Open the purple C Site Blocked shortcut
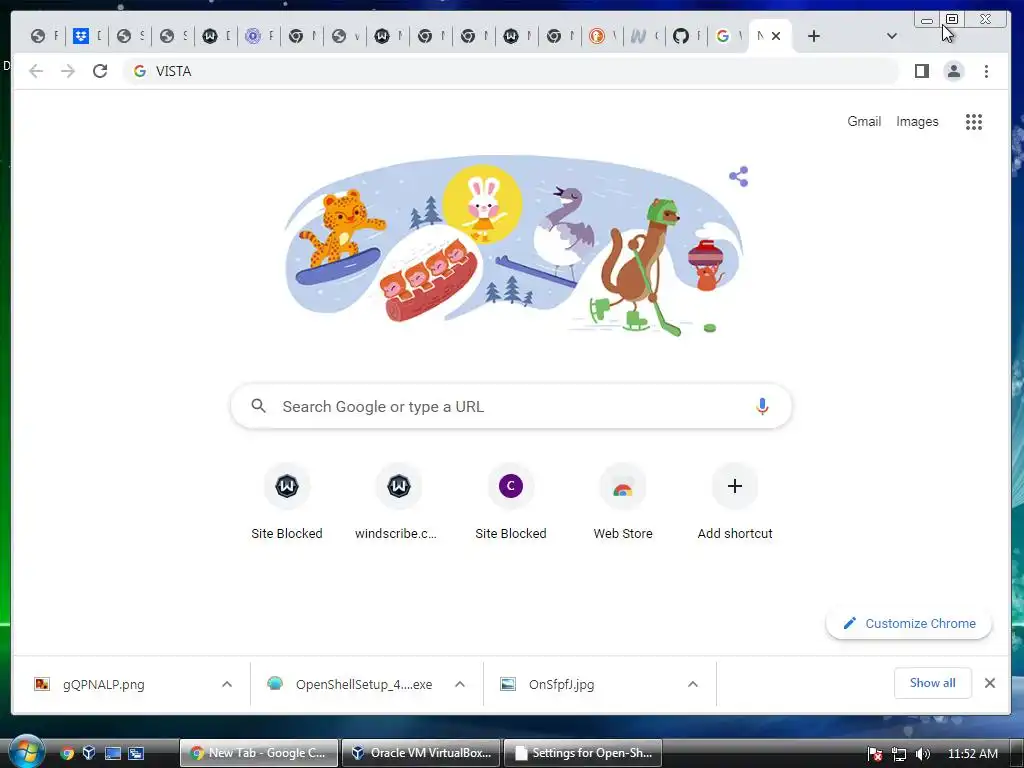 click(511, 502)
